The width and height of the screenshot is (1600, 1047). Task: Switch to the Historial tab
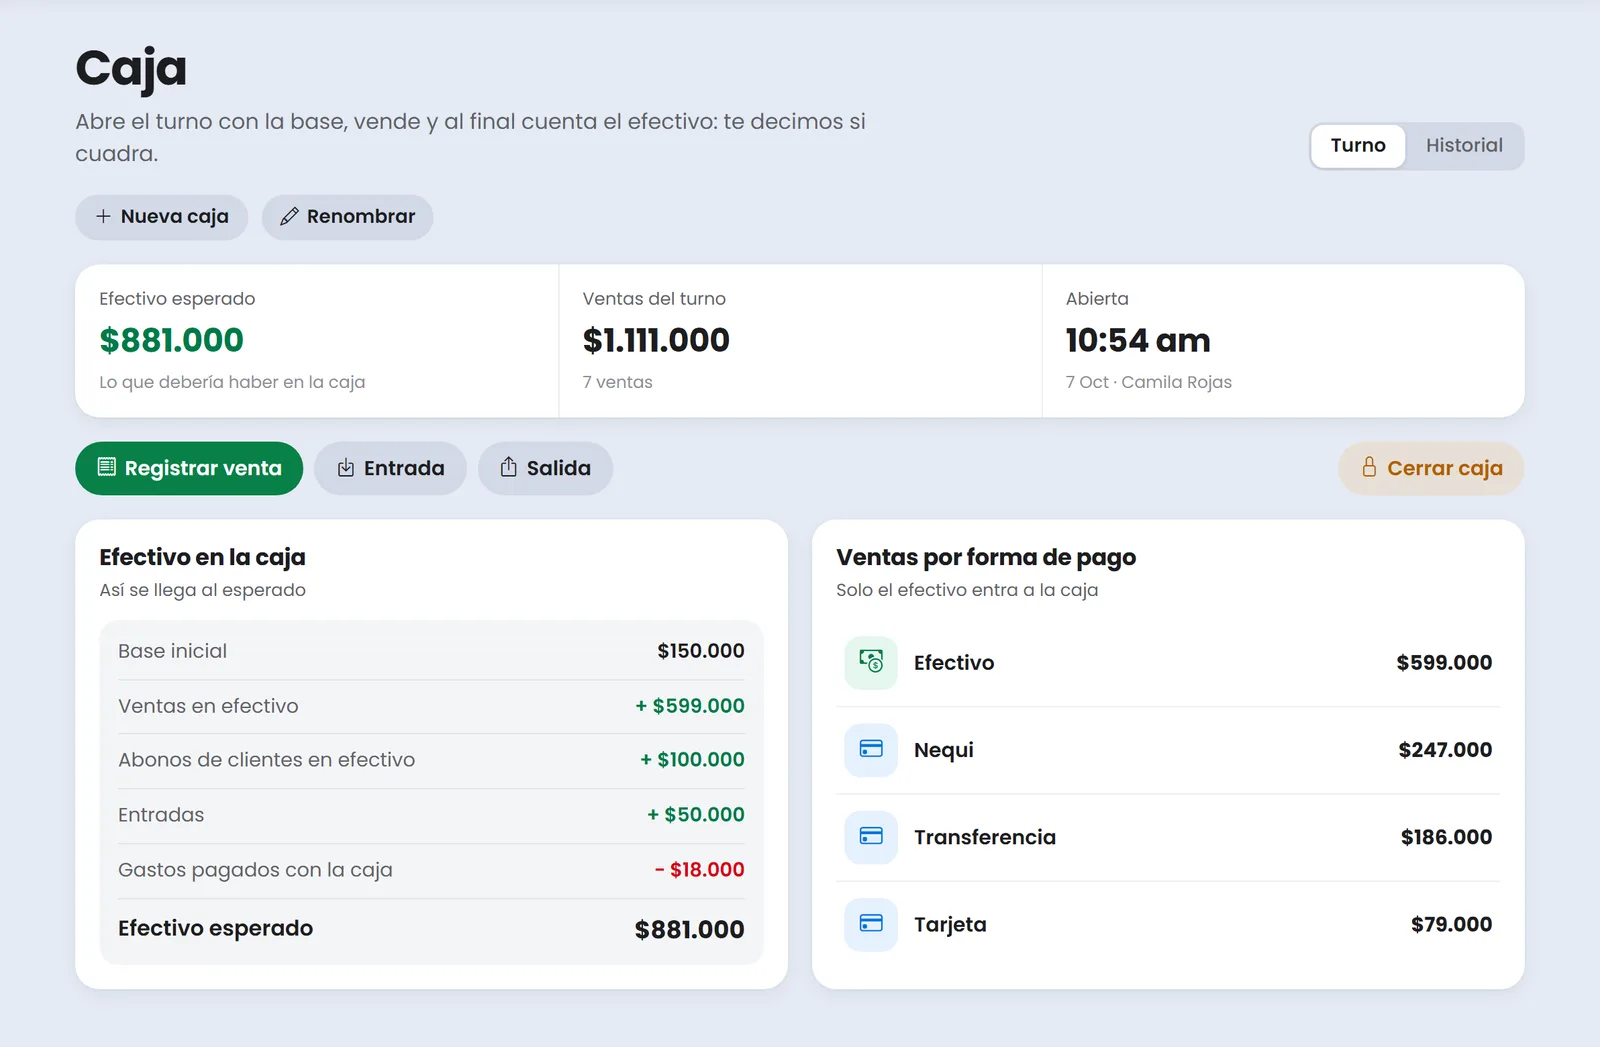point(1464,146)
